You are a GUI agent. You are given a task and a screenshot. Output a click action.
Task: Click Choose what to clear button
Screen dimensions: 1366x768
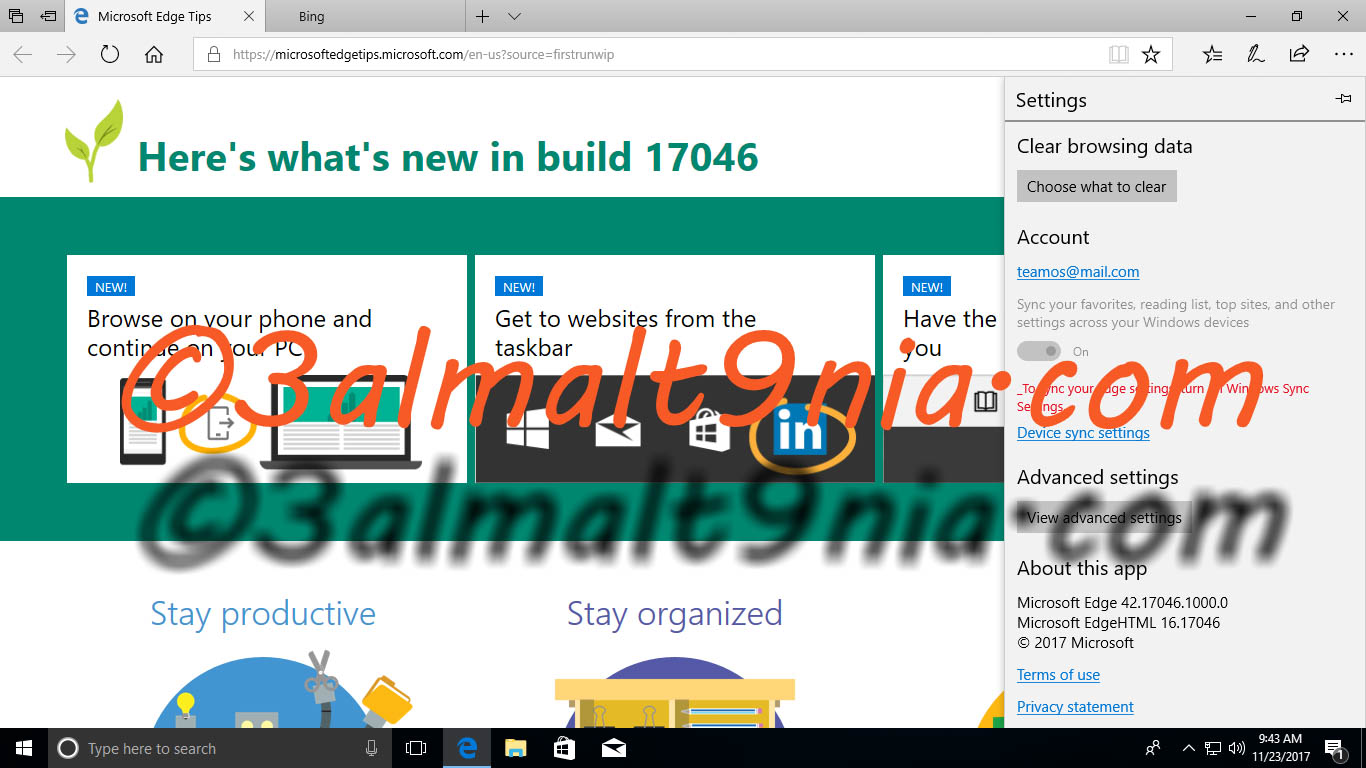click(x=1096, y=186)
